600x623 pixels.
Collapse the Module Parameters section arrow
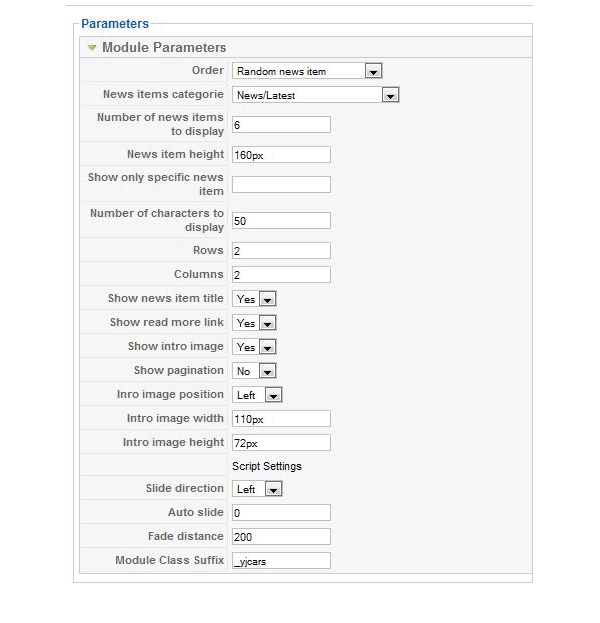pos(92,48)
